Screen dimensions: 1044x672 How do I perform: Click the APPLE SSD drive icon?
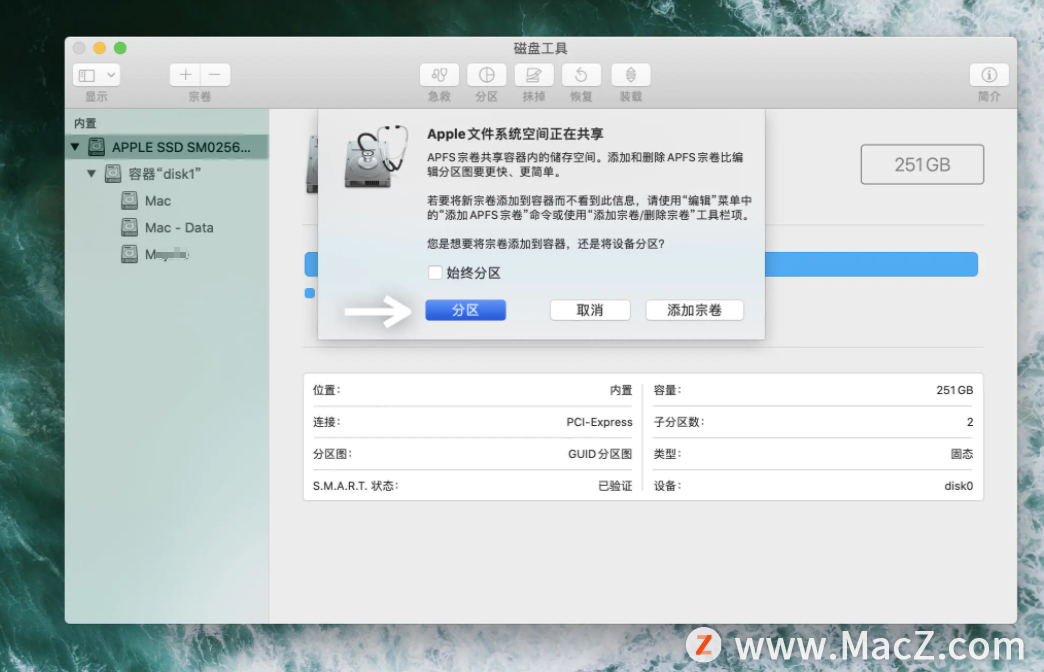coord(97,147)
